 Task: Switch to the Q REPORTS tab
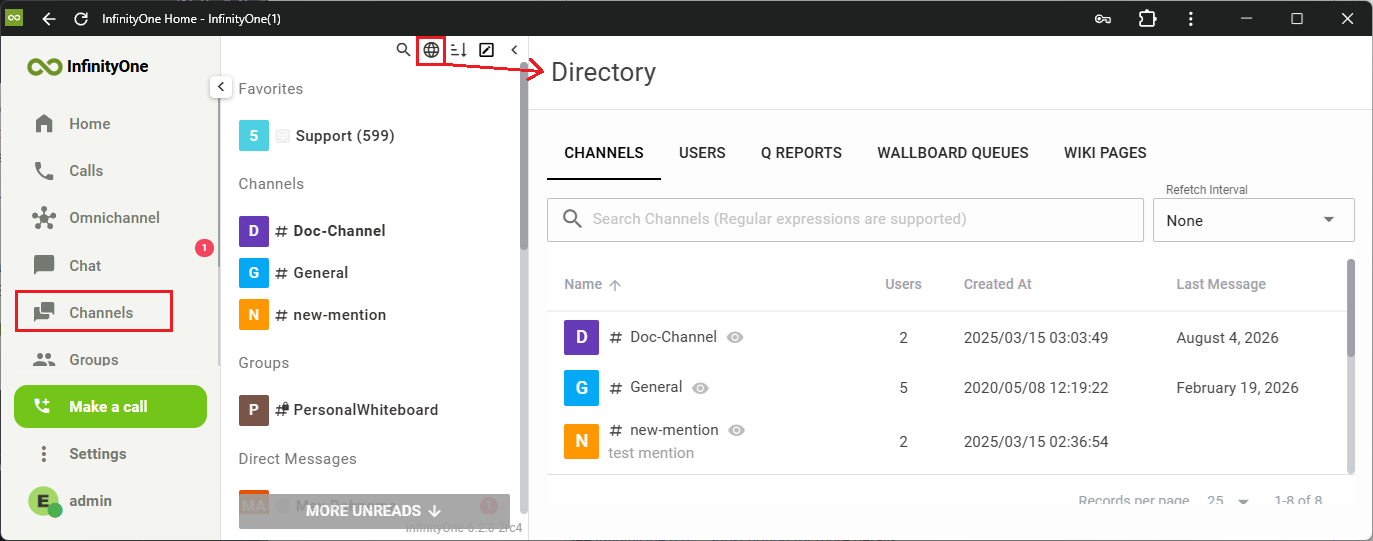801,153
